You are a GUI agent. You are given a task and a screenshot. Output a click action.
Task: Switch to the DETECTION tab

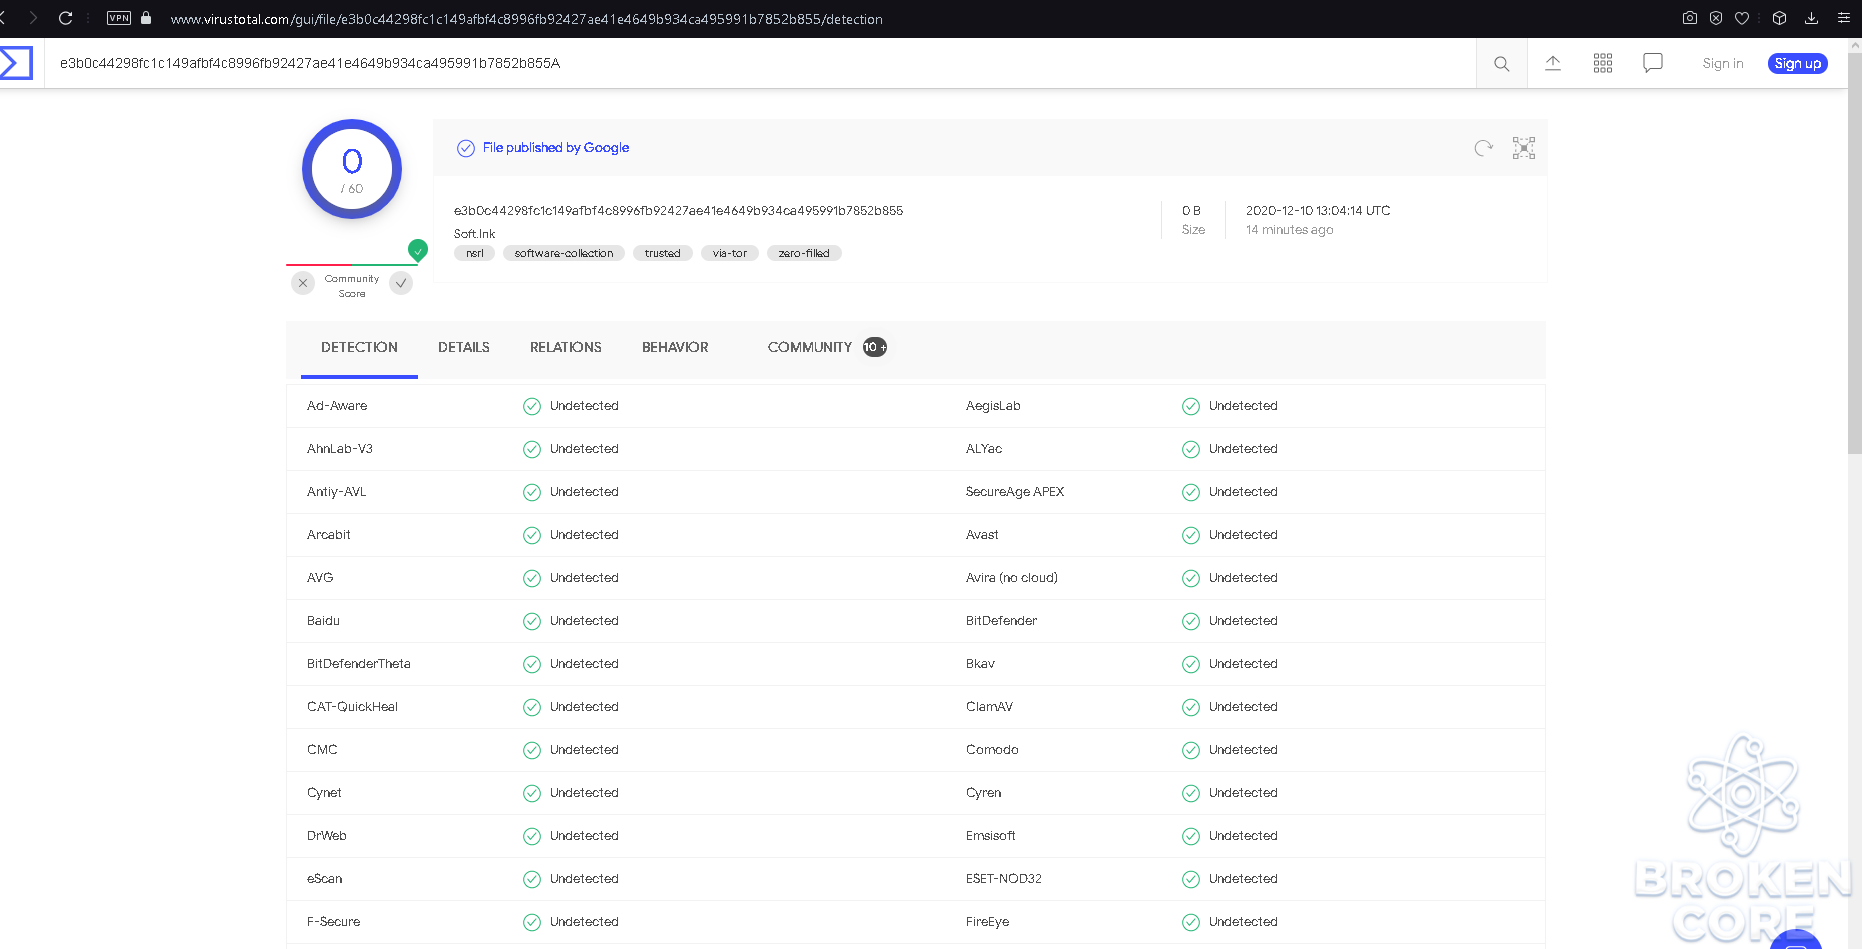[359, 347]
